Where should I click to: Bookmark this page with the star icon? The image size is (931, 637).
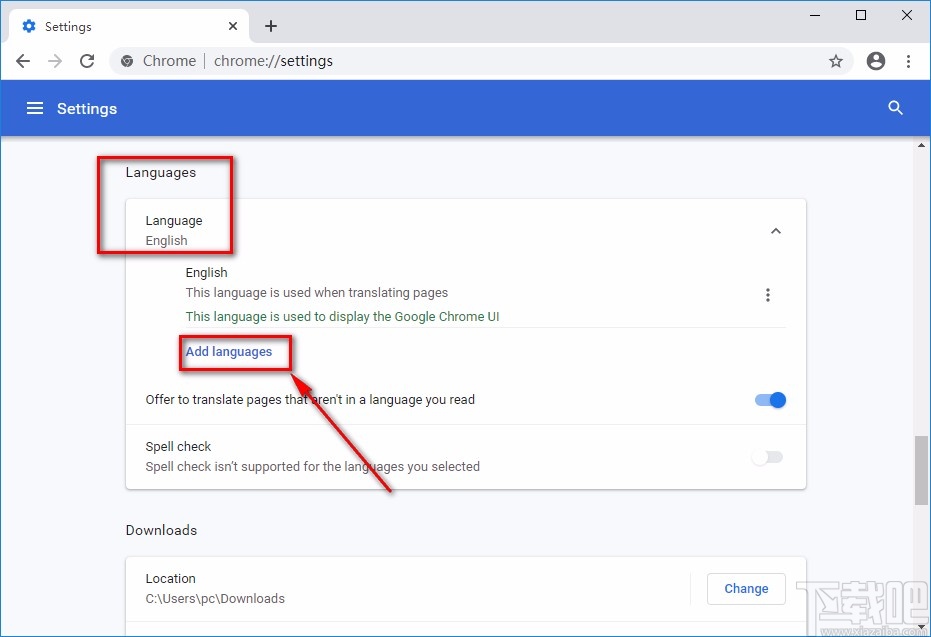[x=836, y=61]
